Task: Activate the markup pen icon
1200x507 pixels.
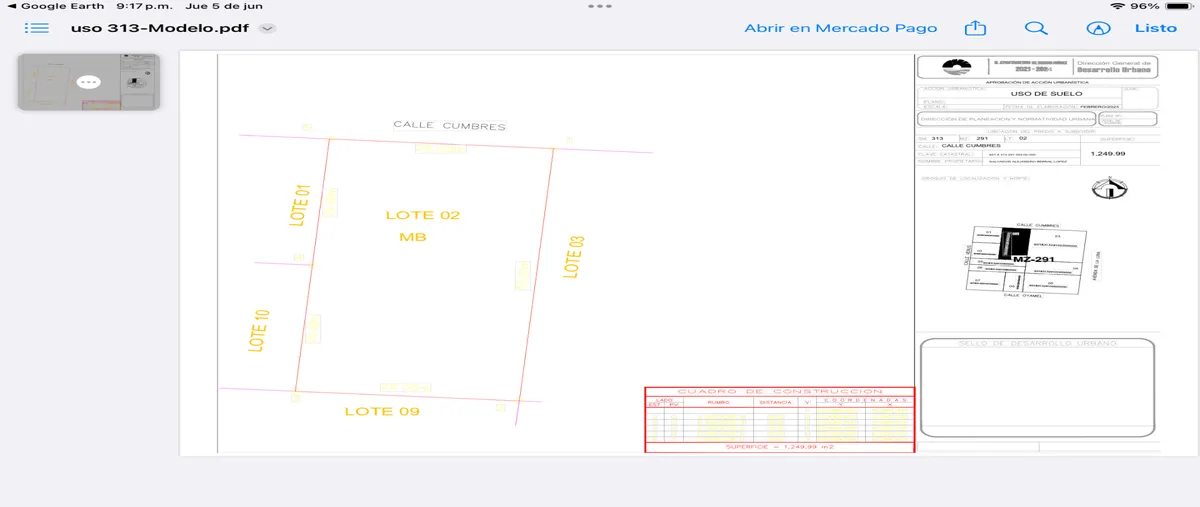Action: [x=1099, y=29]
